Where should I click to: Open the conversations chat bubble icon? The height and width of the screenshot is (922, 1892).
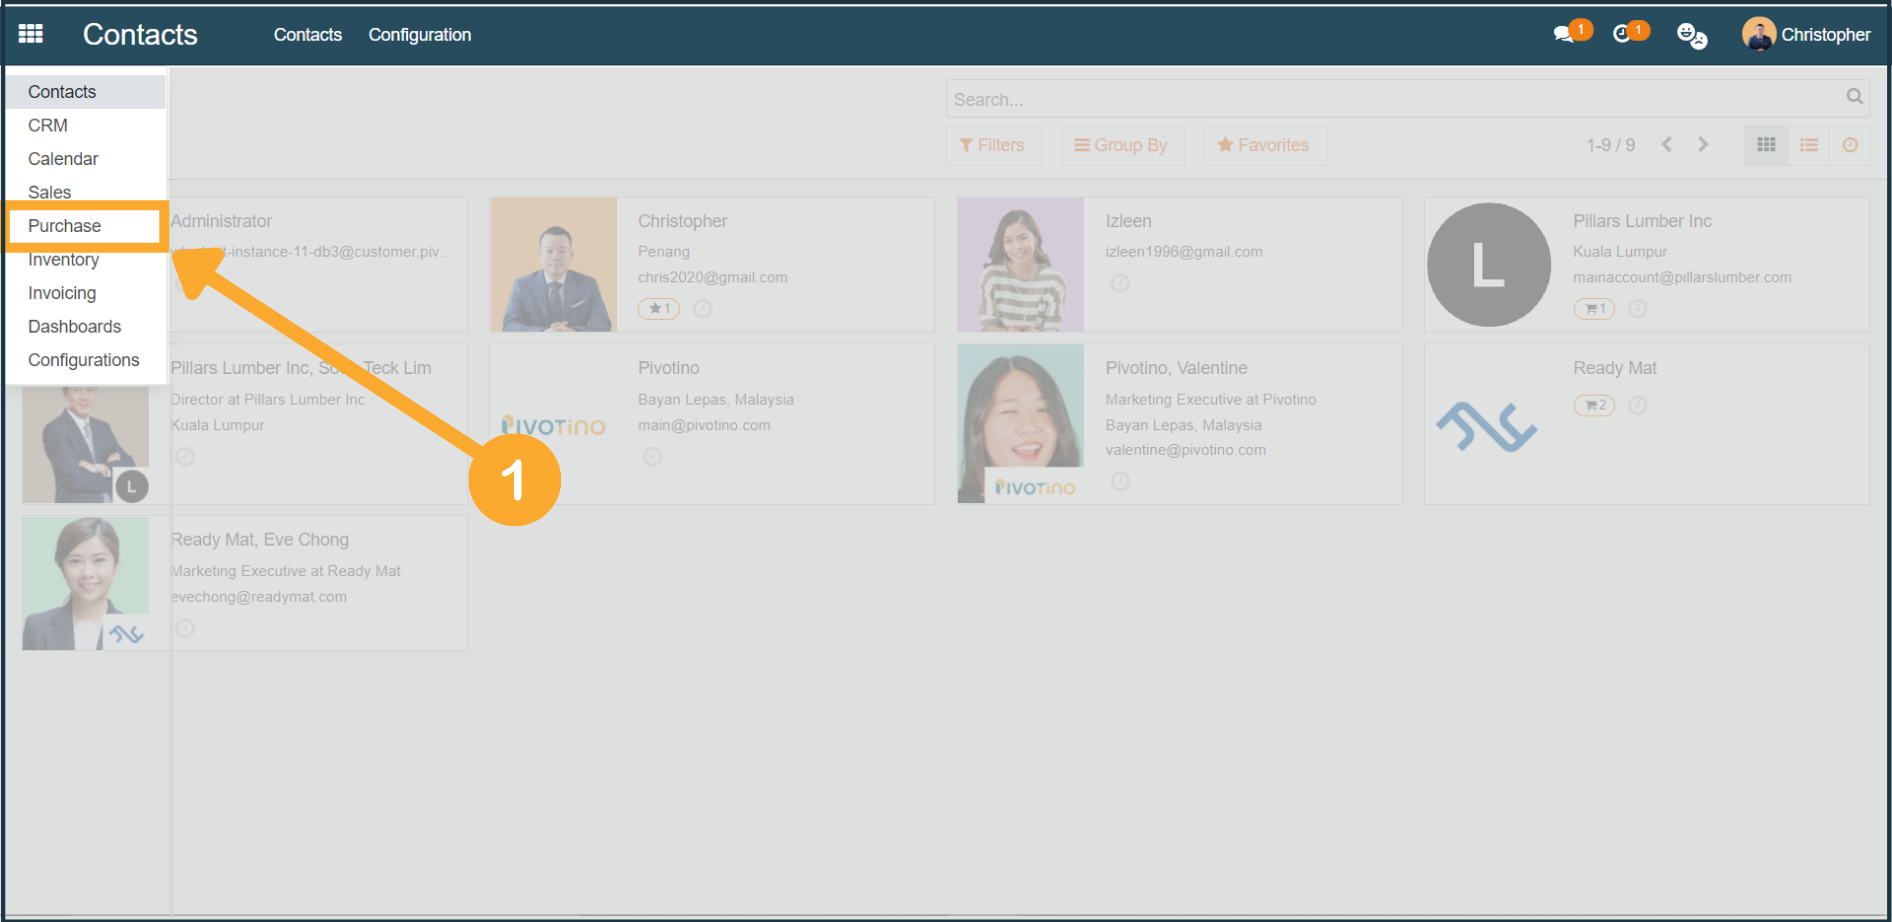pyautogui.click(x=1563, y=35)
